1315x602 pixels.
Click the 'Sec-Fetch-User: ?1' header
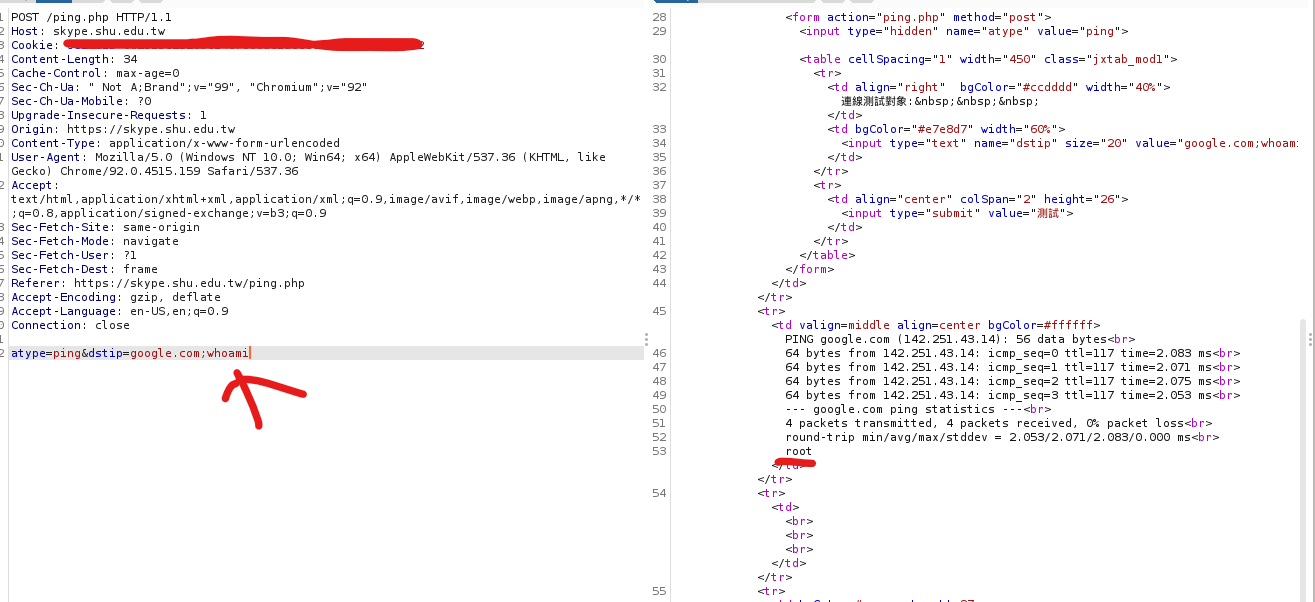[x=74, y=255]
